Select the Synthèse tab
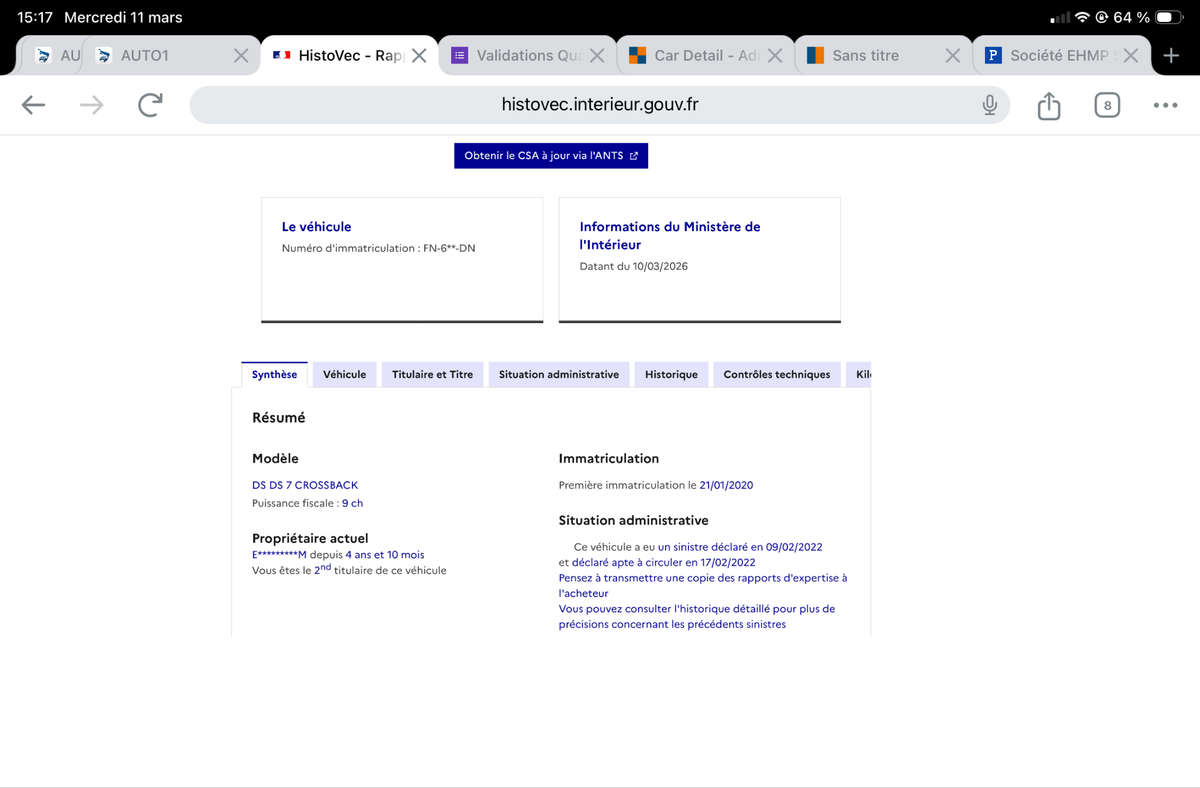The width and height of the screenshot is (1200, 788). 274,375
